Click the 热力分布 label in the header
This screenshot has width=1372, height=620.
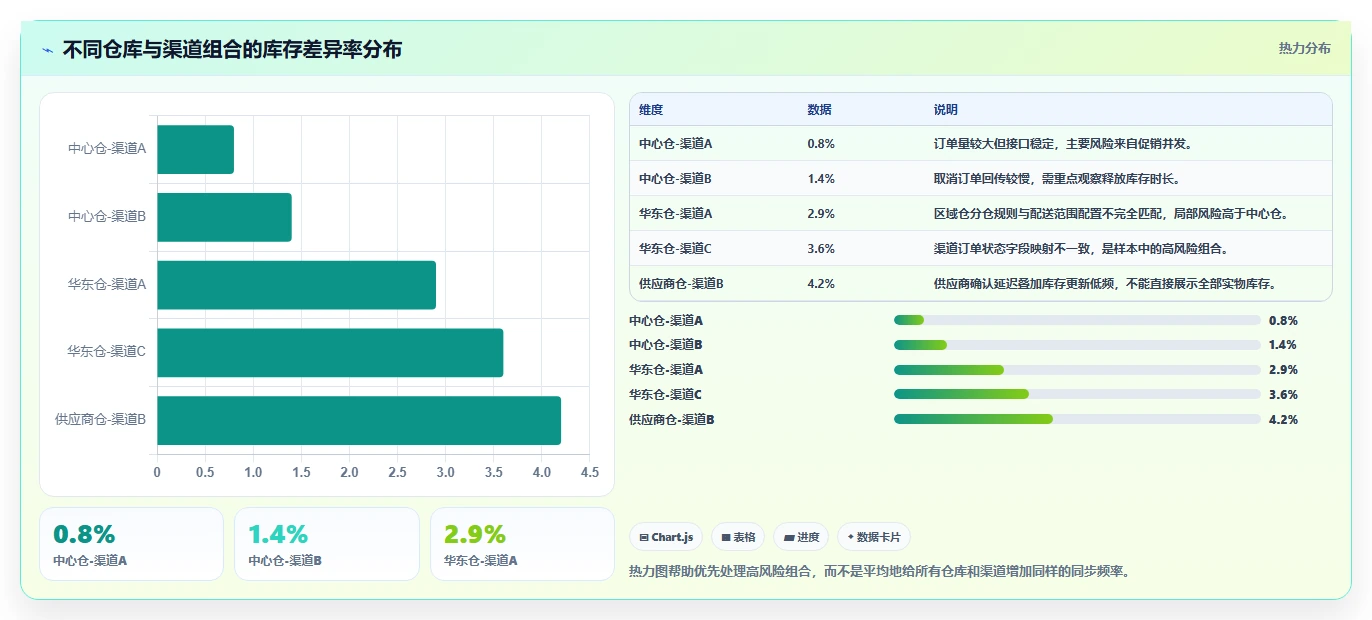(1304, 49)
